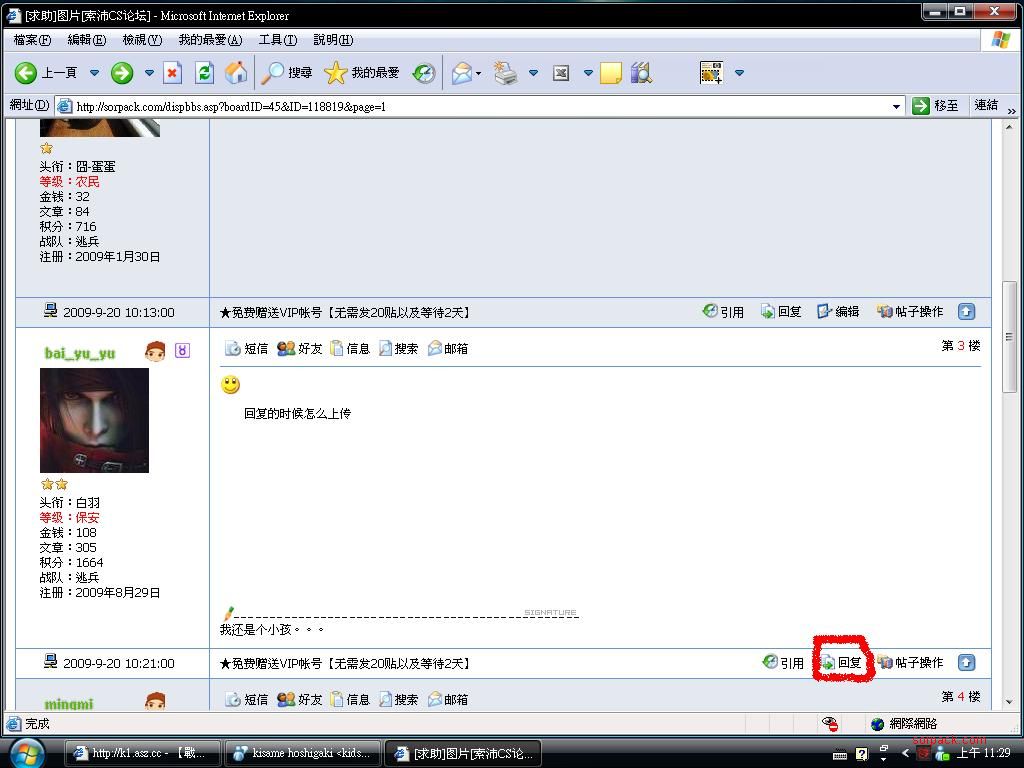
Task: Open the 我的最爱 favorites star button
Action: coord(362,72)
